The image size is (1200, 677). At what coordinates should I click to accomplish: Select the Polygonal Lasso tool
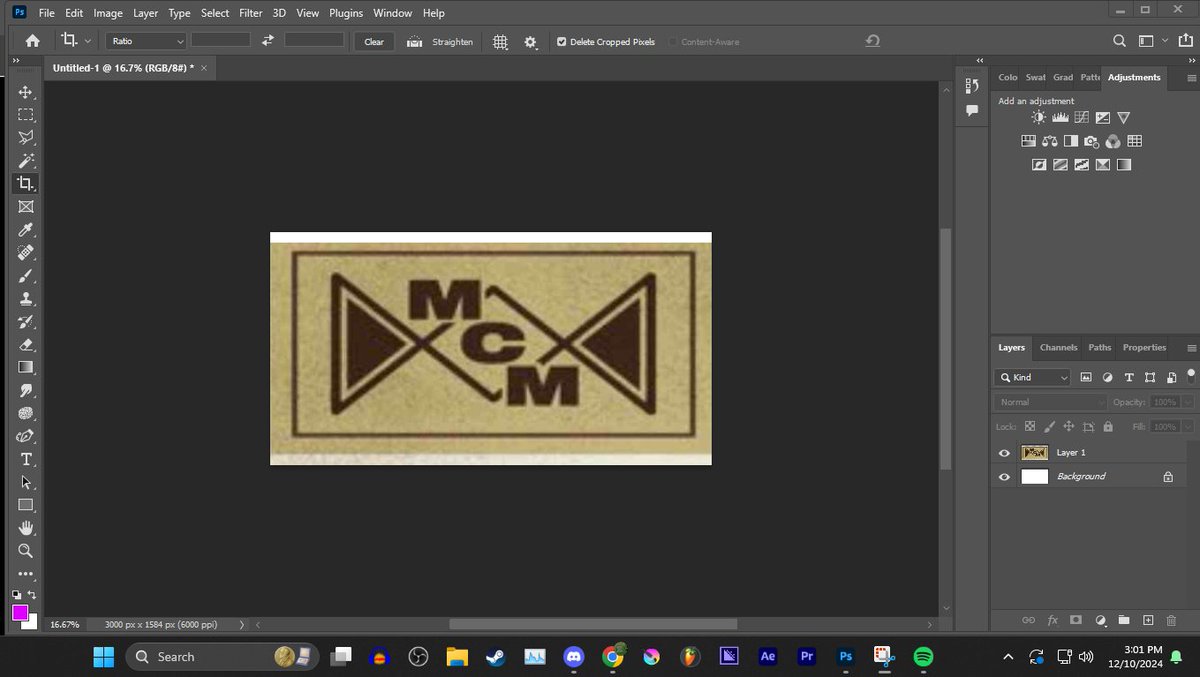pos(26,137)
